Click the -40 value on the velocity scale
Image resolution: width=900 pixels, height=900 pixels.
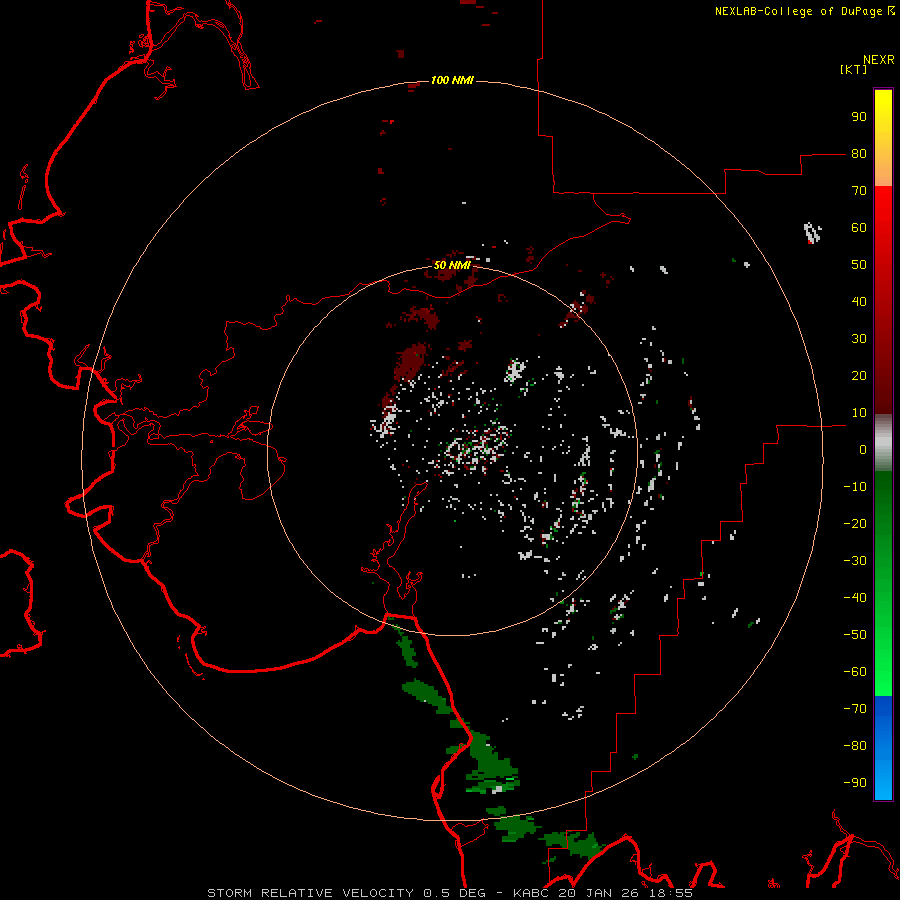tap(855, 598)
